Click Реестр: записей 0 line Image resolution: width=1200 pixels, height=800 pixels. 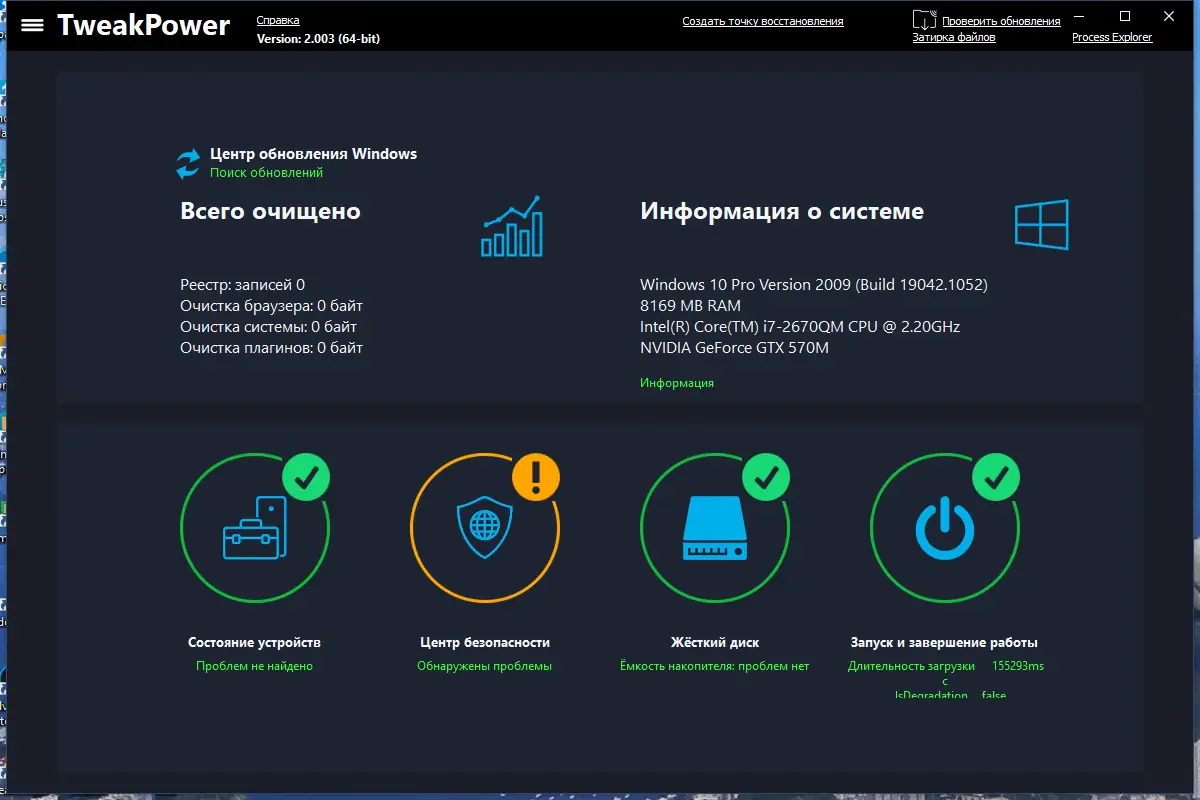click(242, 285)
